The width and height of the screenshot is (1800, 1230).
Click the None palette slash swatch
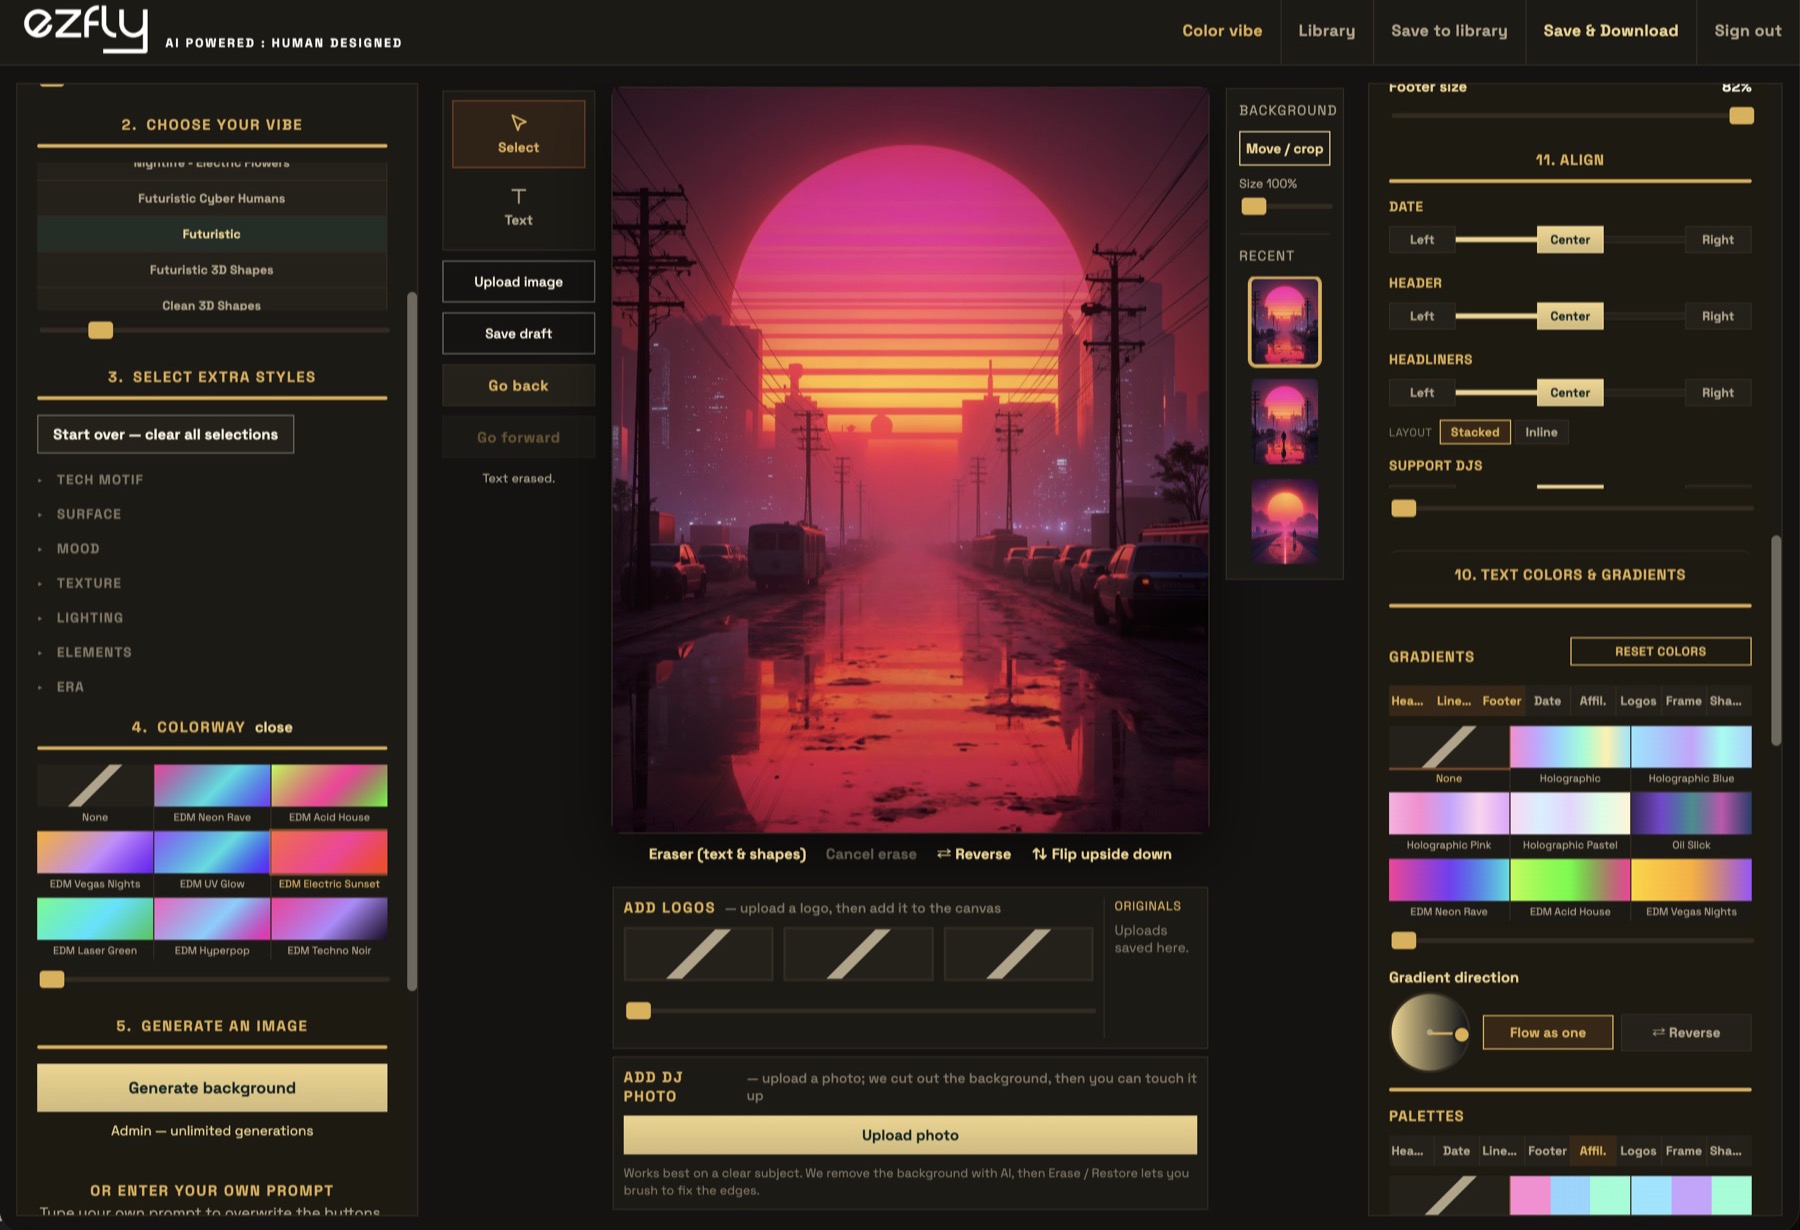pyautogui.click(x=1449, y=1195)
